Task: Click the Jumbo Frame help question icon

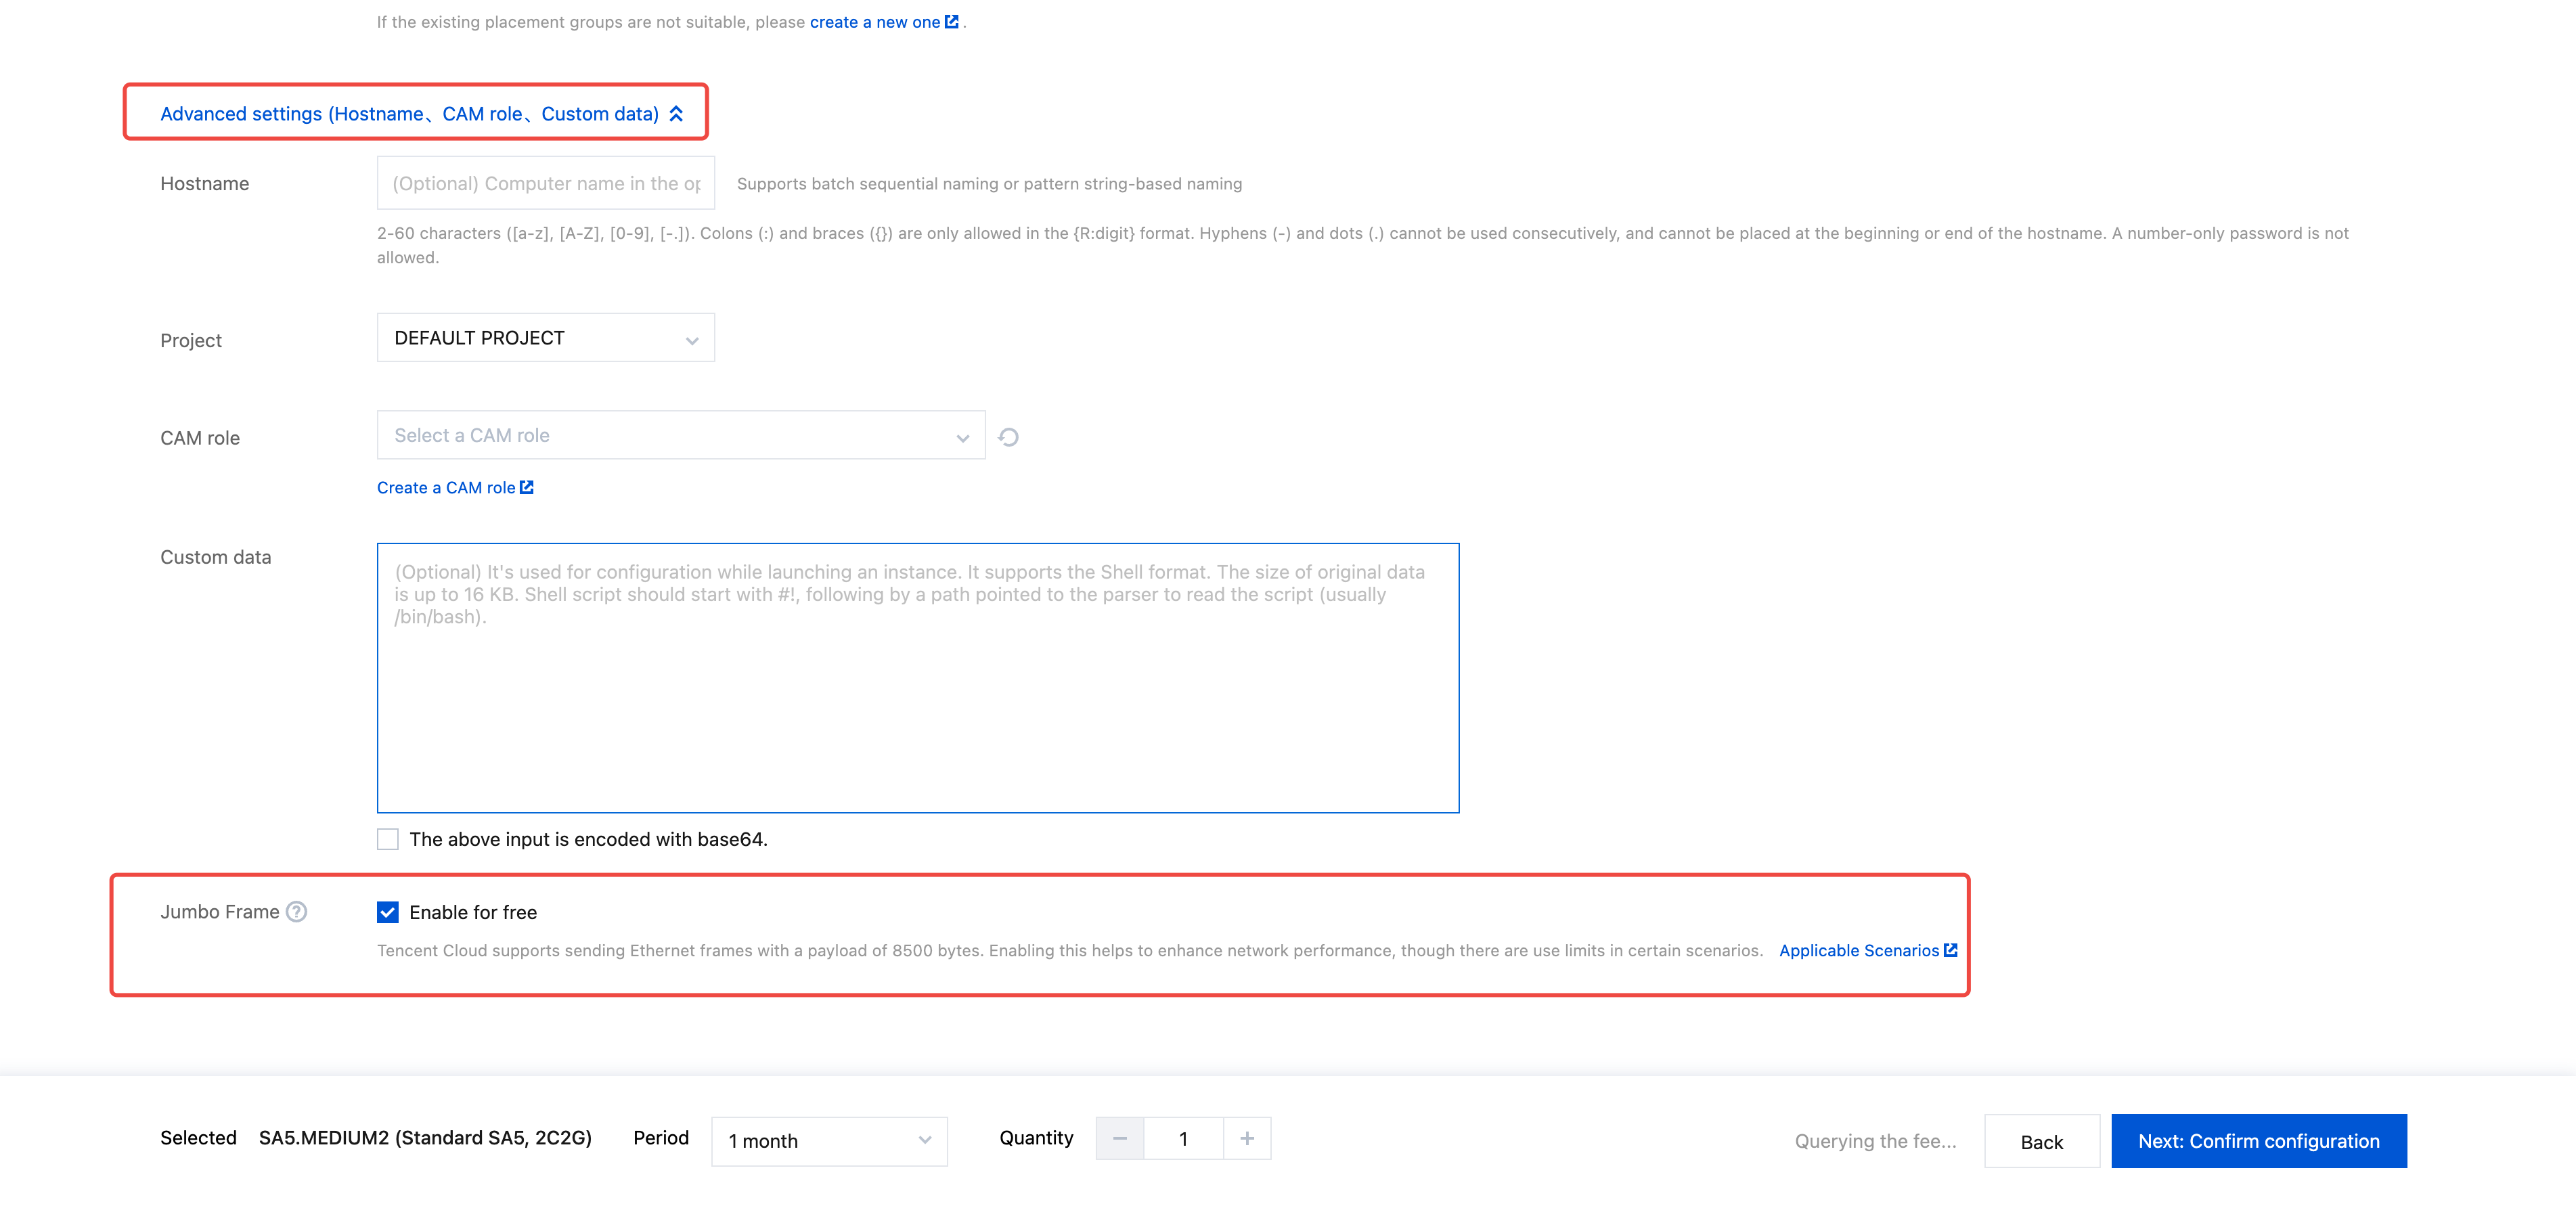Action: click(296, 911)
